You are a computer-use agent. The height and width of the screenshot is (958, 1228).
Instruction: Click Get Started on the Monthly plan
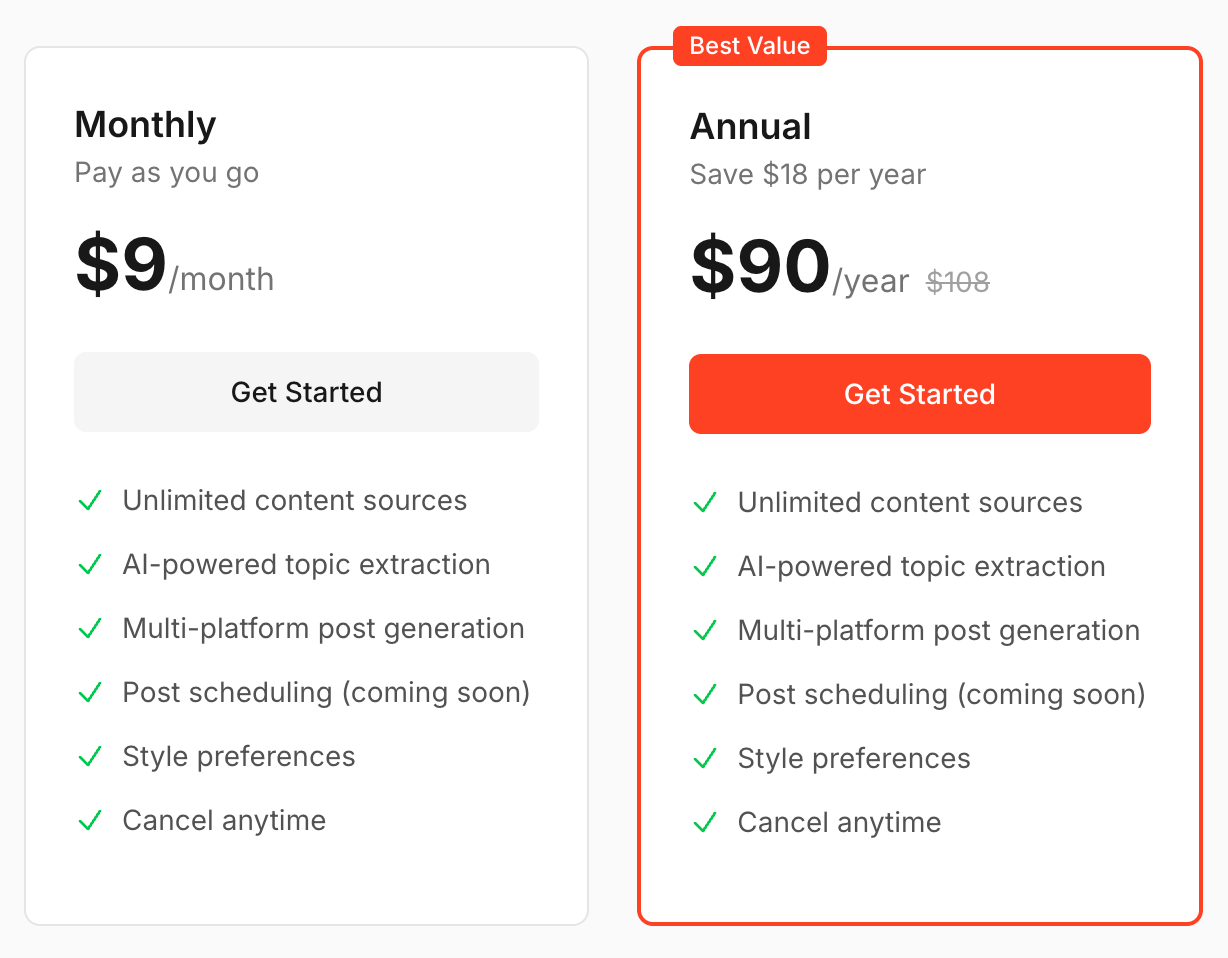pyautogui.click(x=306, y=392)
